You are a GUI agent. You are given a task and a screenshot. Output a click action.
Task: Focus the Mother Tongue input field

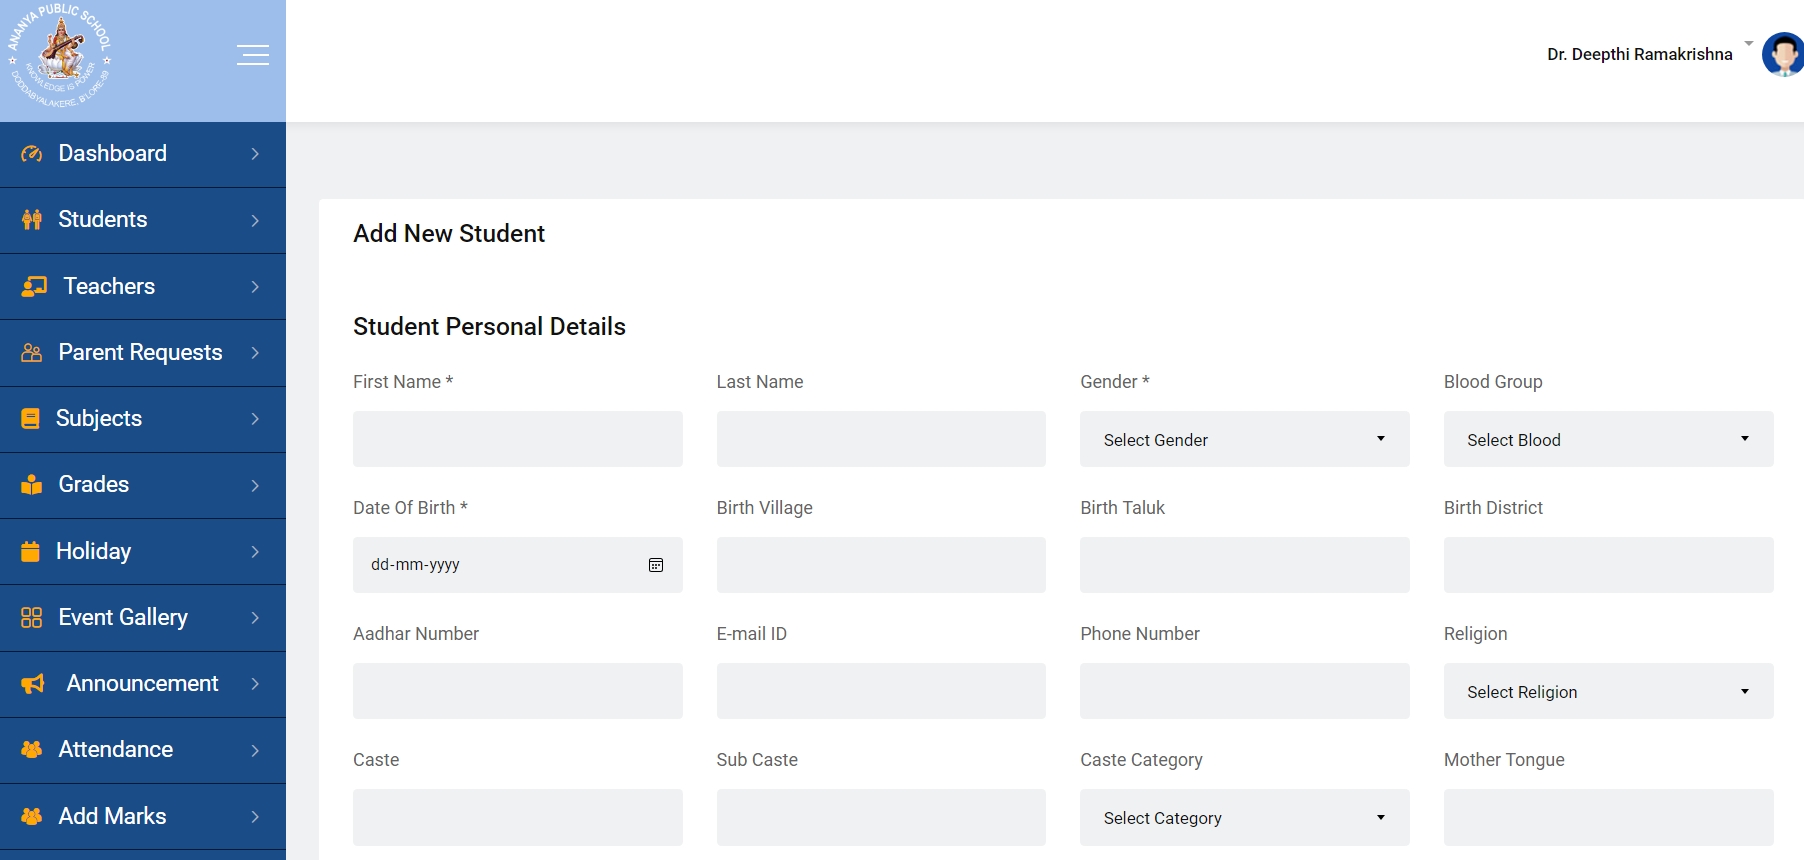coord(1608,817)
